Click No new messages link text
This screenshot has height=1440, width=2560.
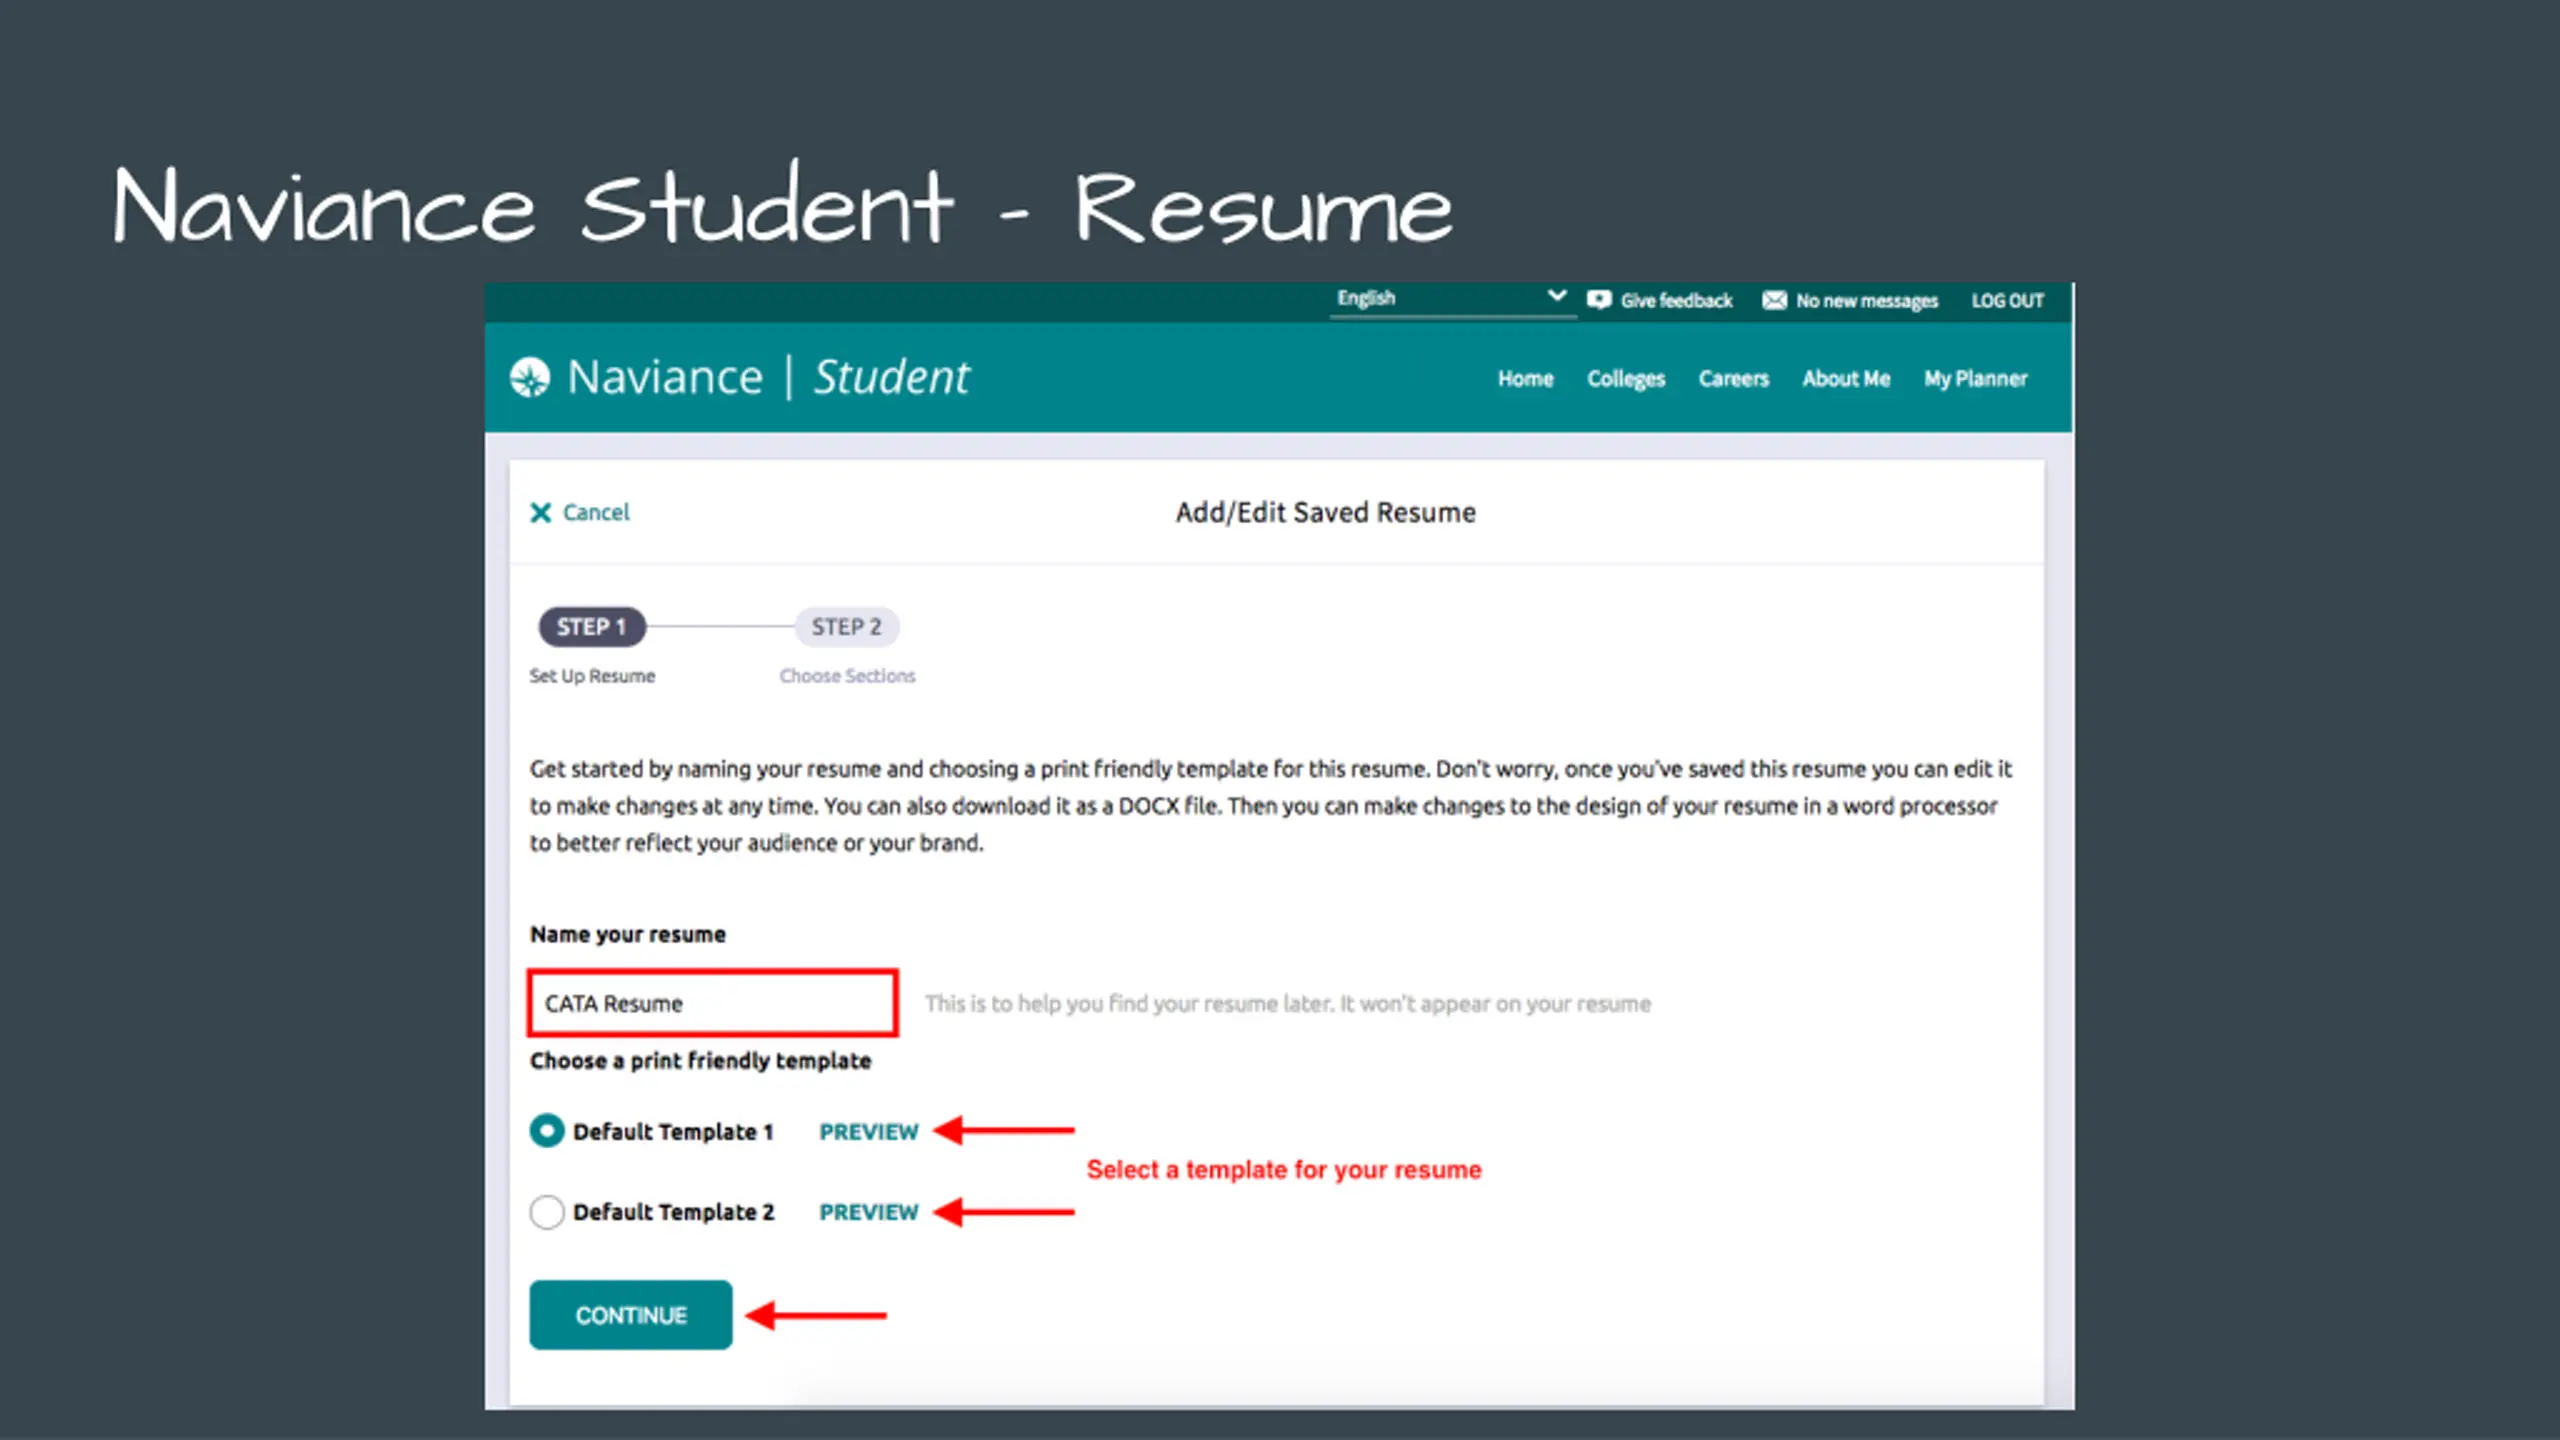pyautogui.click(x=1867, y=301)
